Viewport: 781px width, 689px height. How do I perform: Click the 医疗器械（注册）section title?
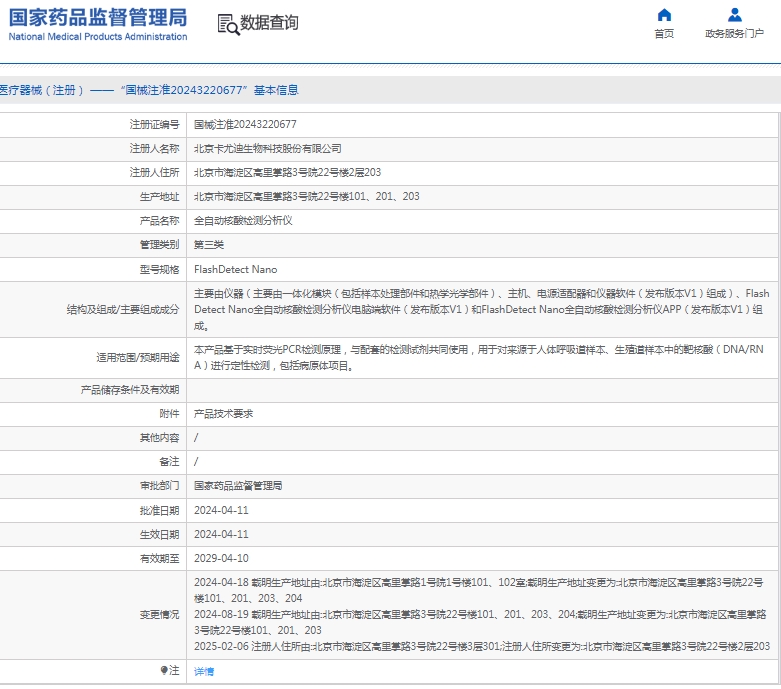point(42,90)
